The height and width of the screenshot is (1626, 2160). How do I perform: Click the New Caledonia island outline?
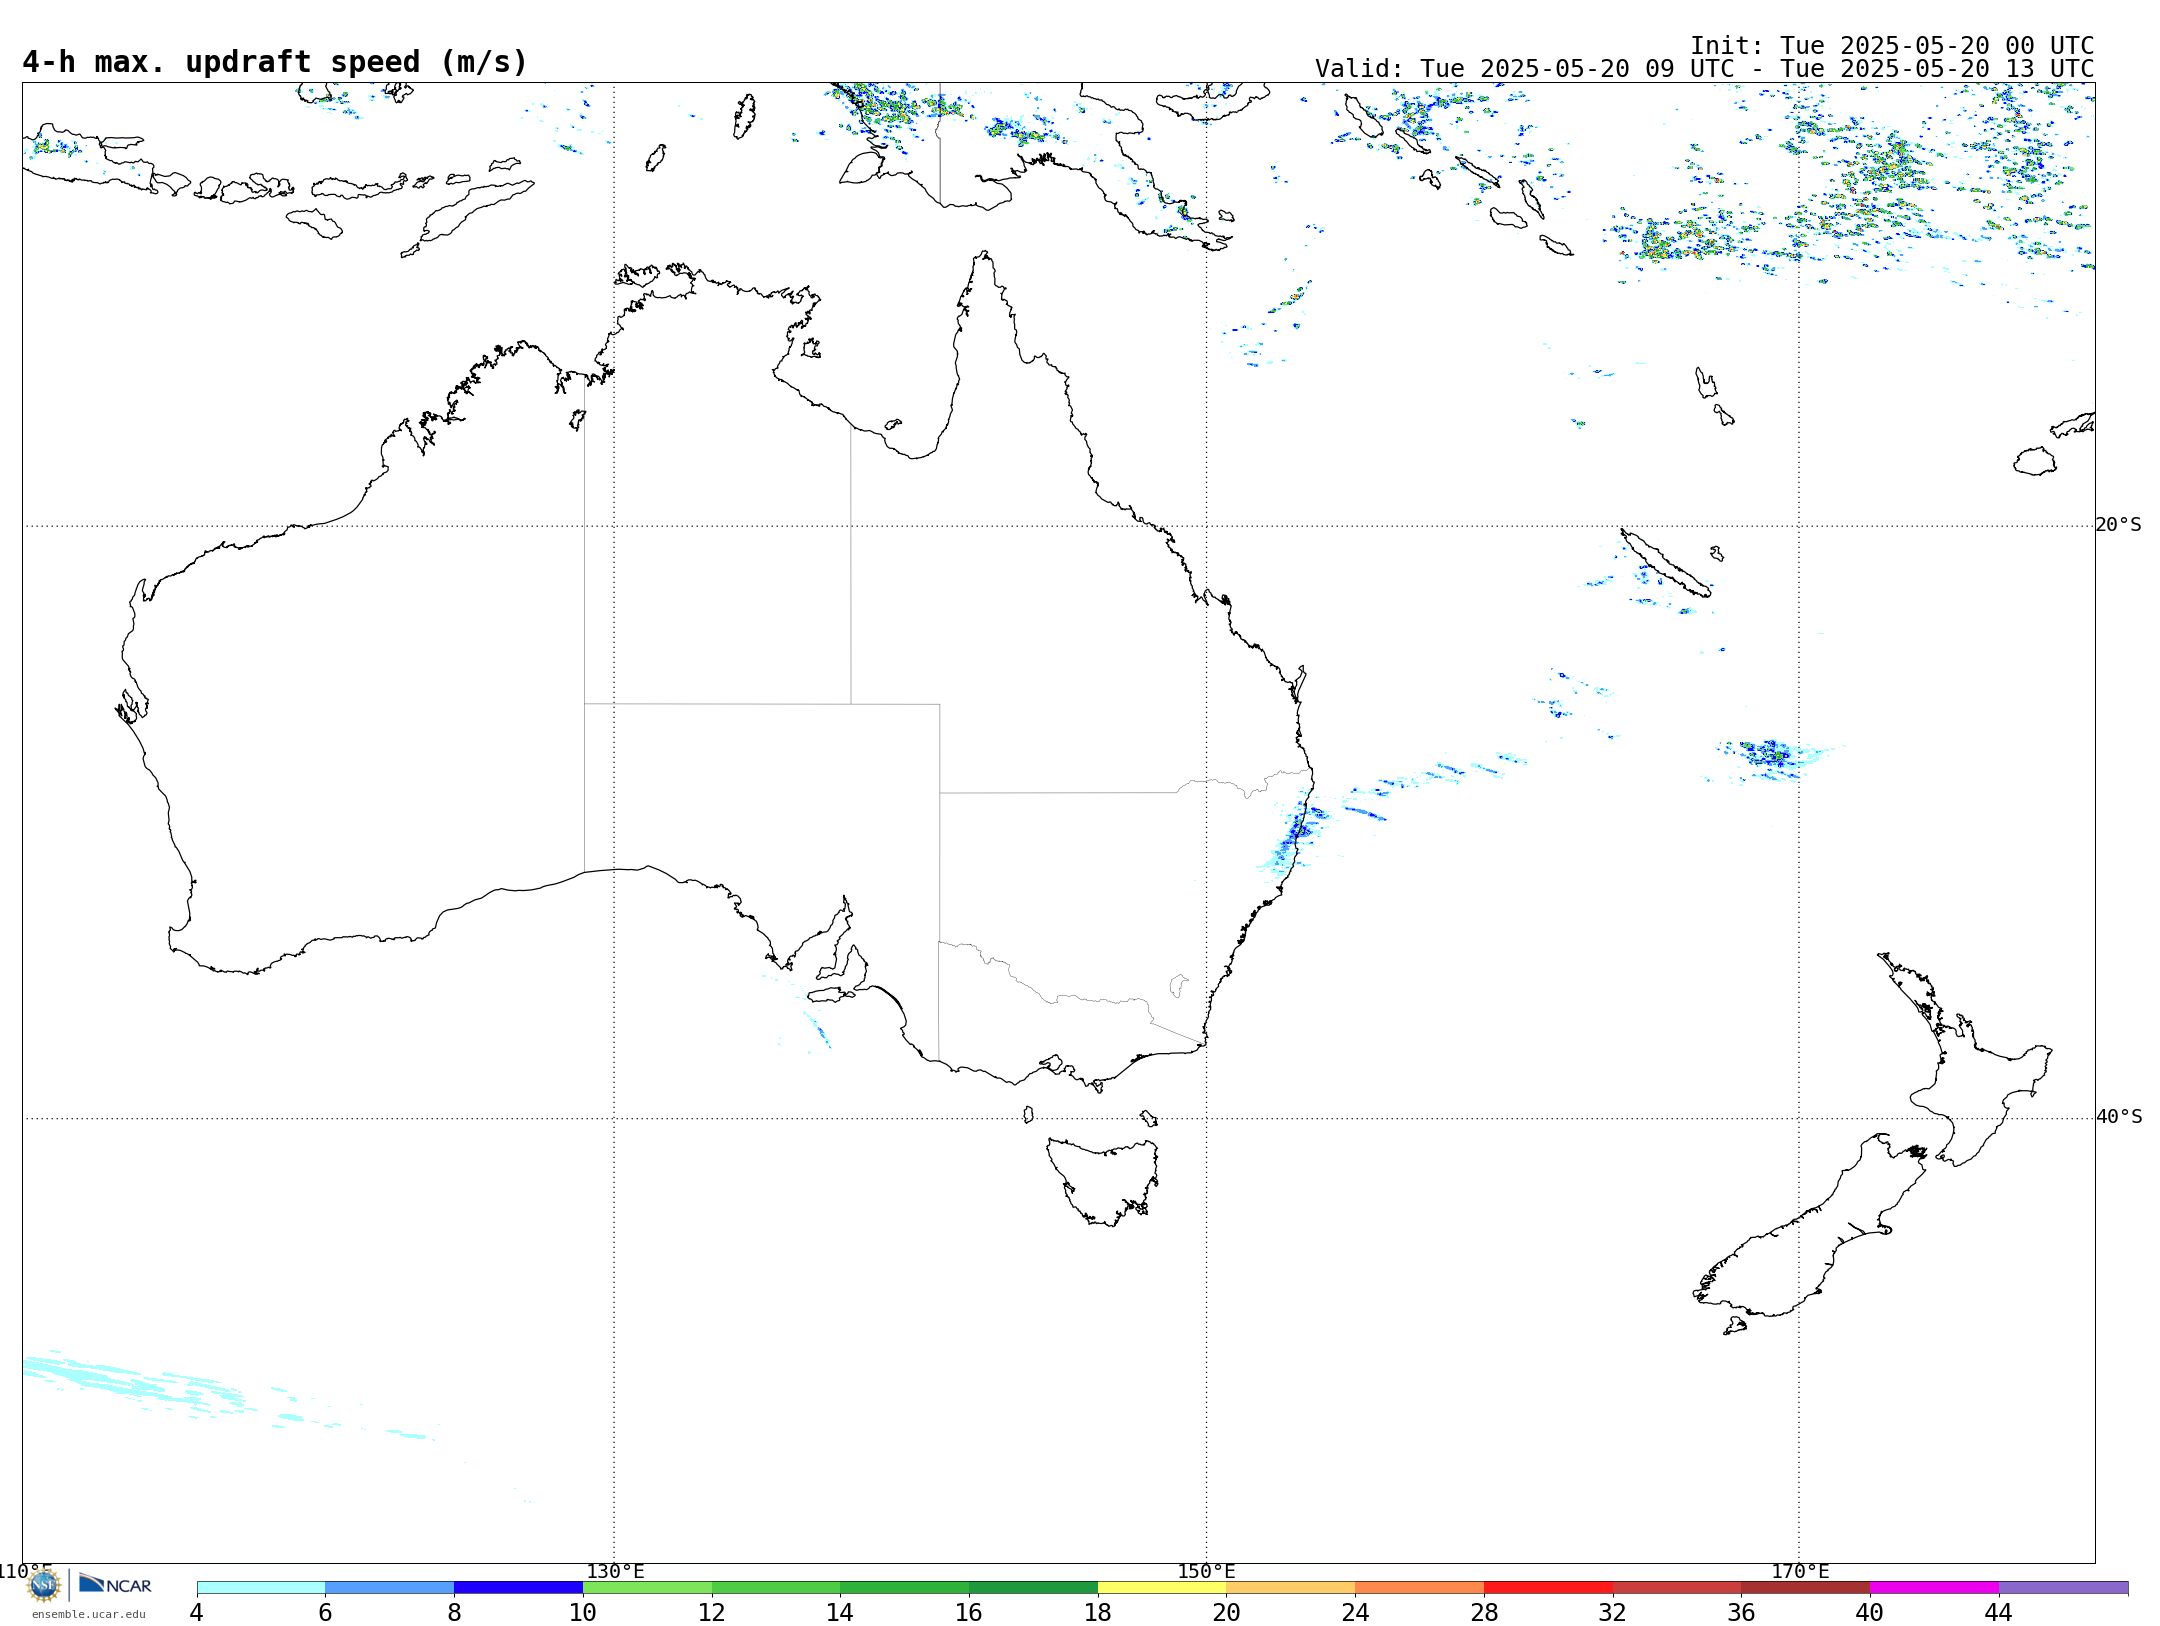[1665, 563]
